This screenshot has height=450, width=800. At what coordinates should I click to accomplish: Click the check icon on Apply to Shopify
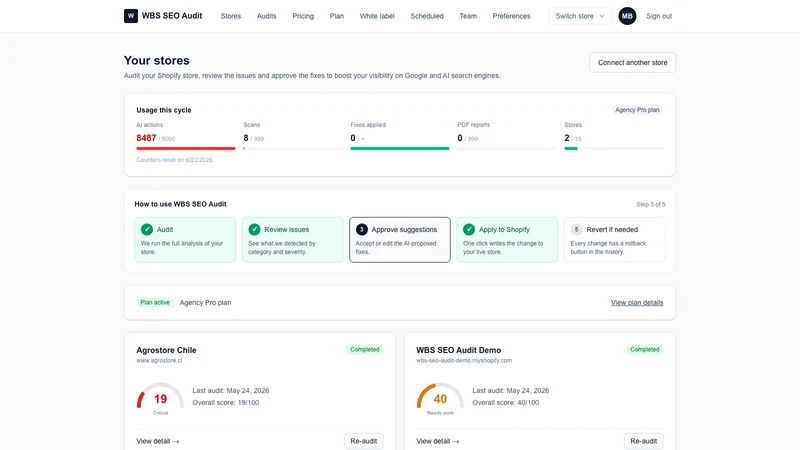pyautogui.click(x=469, y=230)
